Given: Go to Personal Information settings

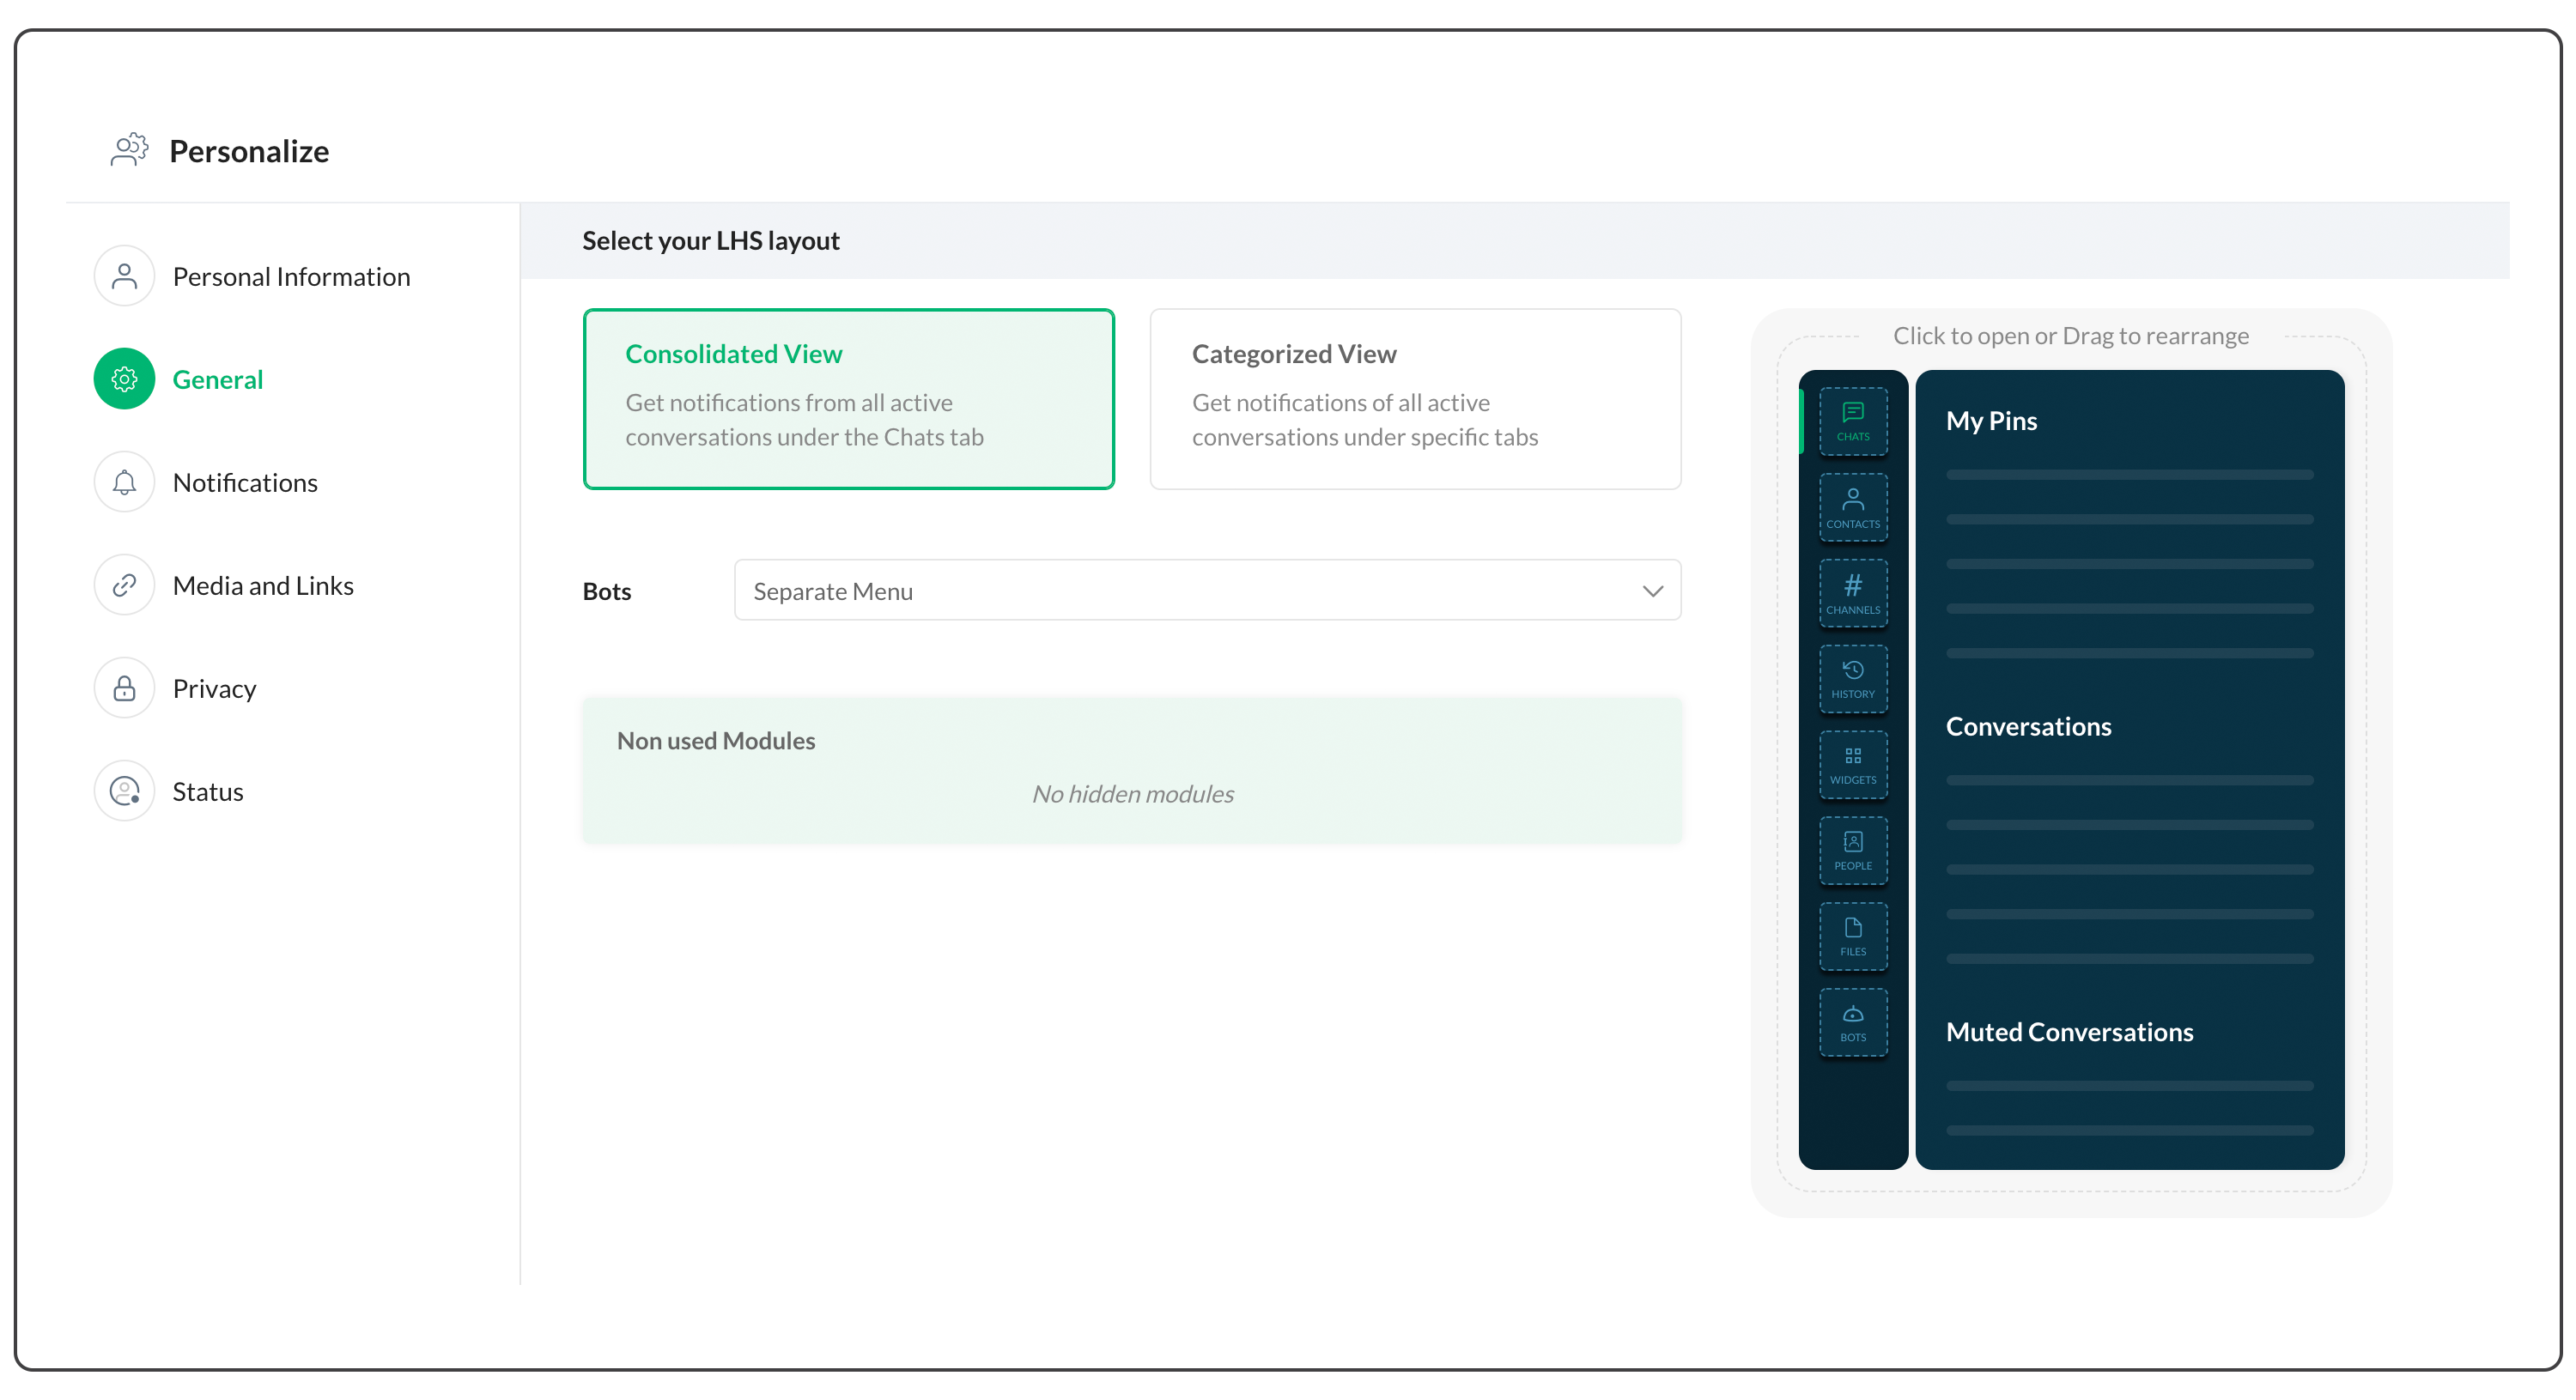Looking at the screenshot, I should coord(291,277).
